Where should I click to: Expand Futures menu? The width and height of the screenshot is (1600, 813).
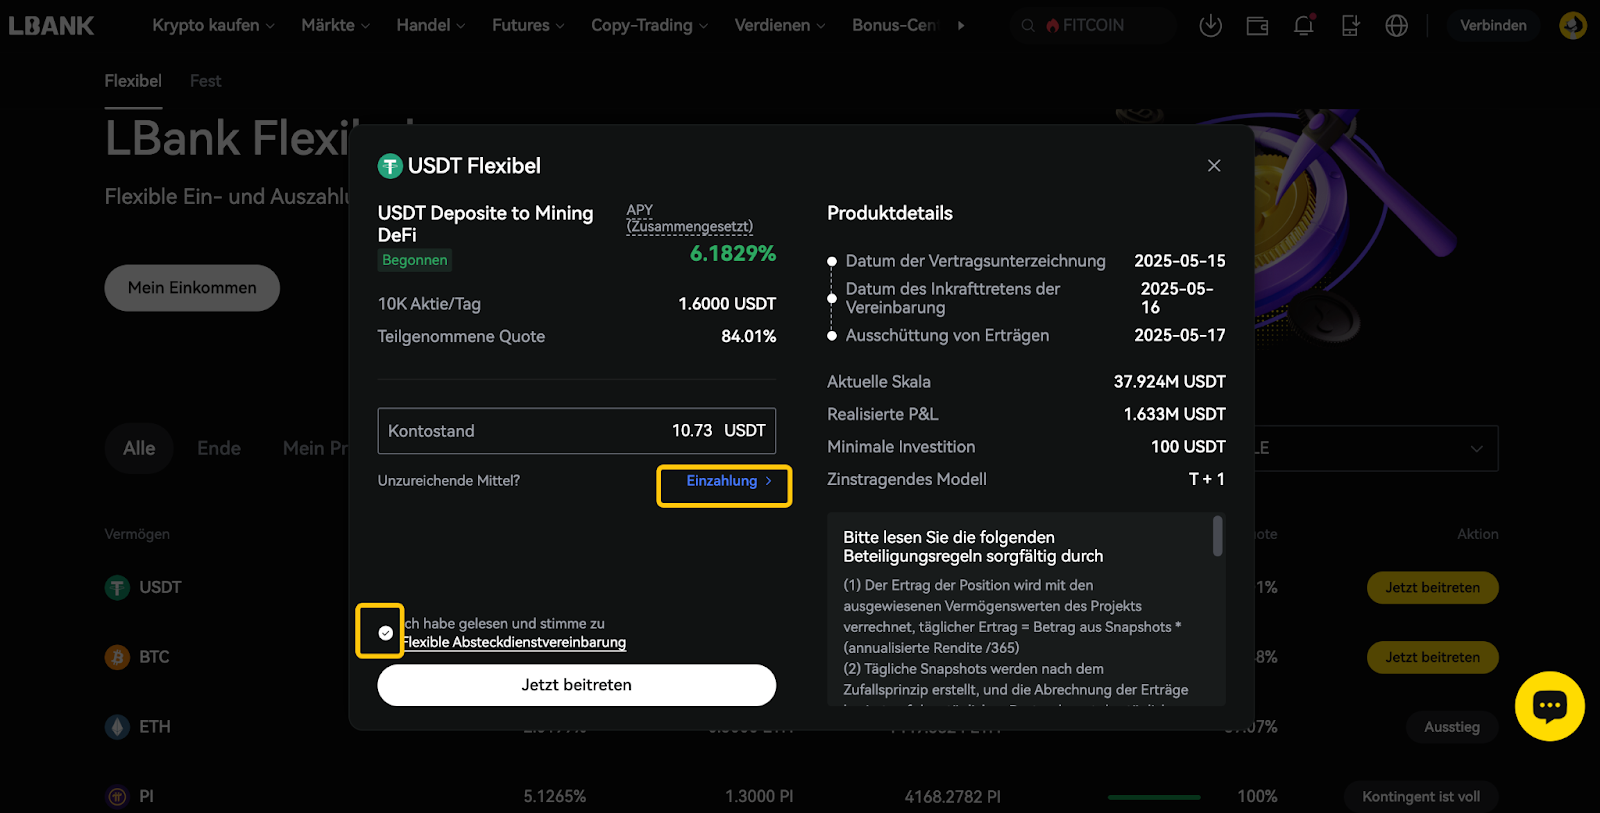tap(528, 25)
